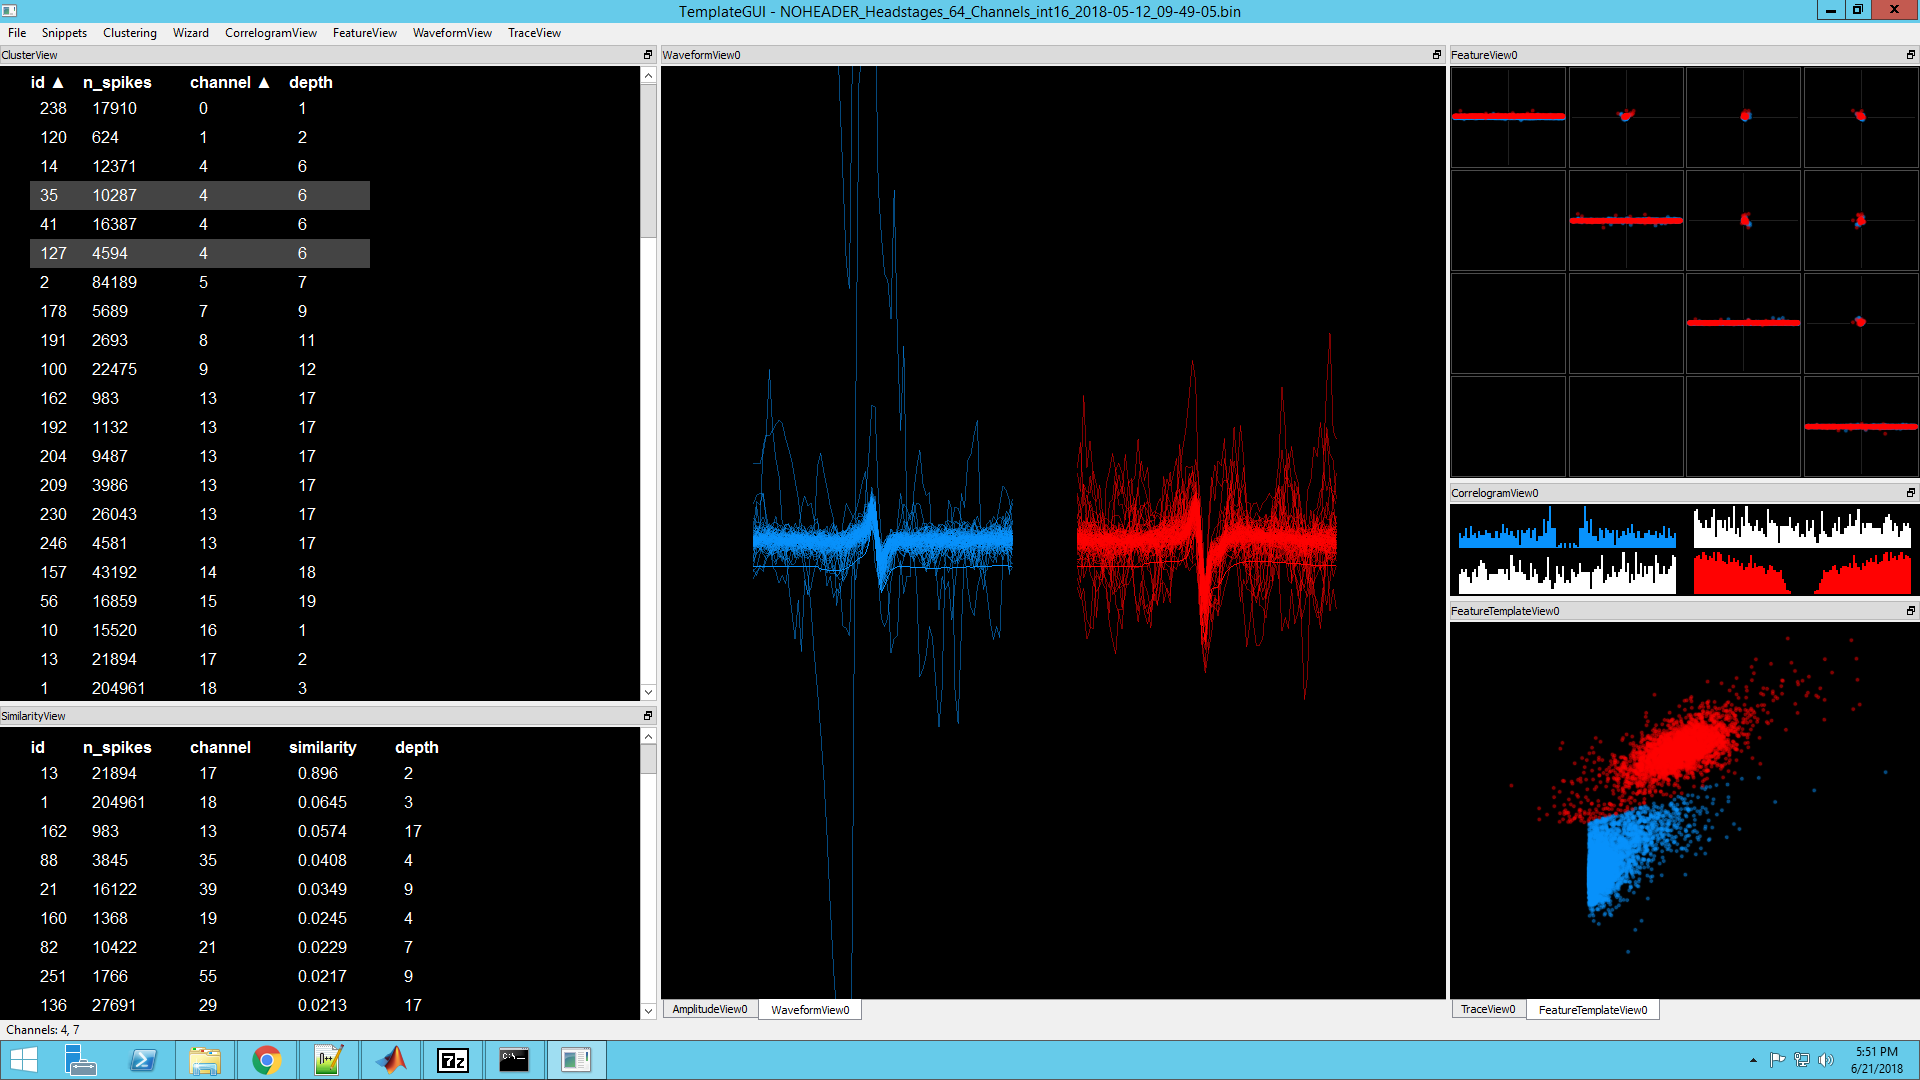
Task: Launch 7-Zip from the taskbar
Action: pyautogui.click(x=453, y=1060)
